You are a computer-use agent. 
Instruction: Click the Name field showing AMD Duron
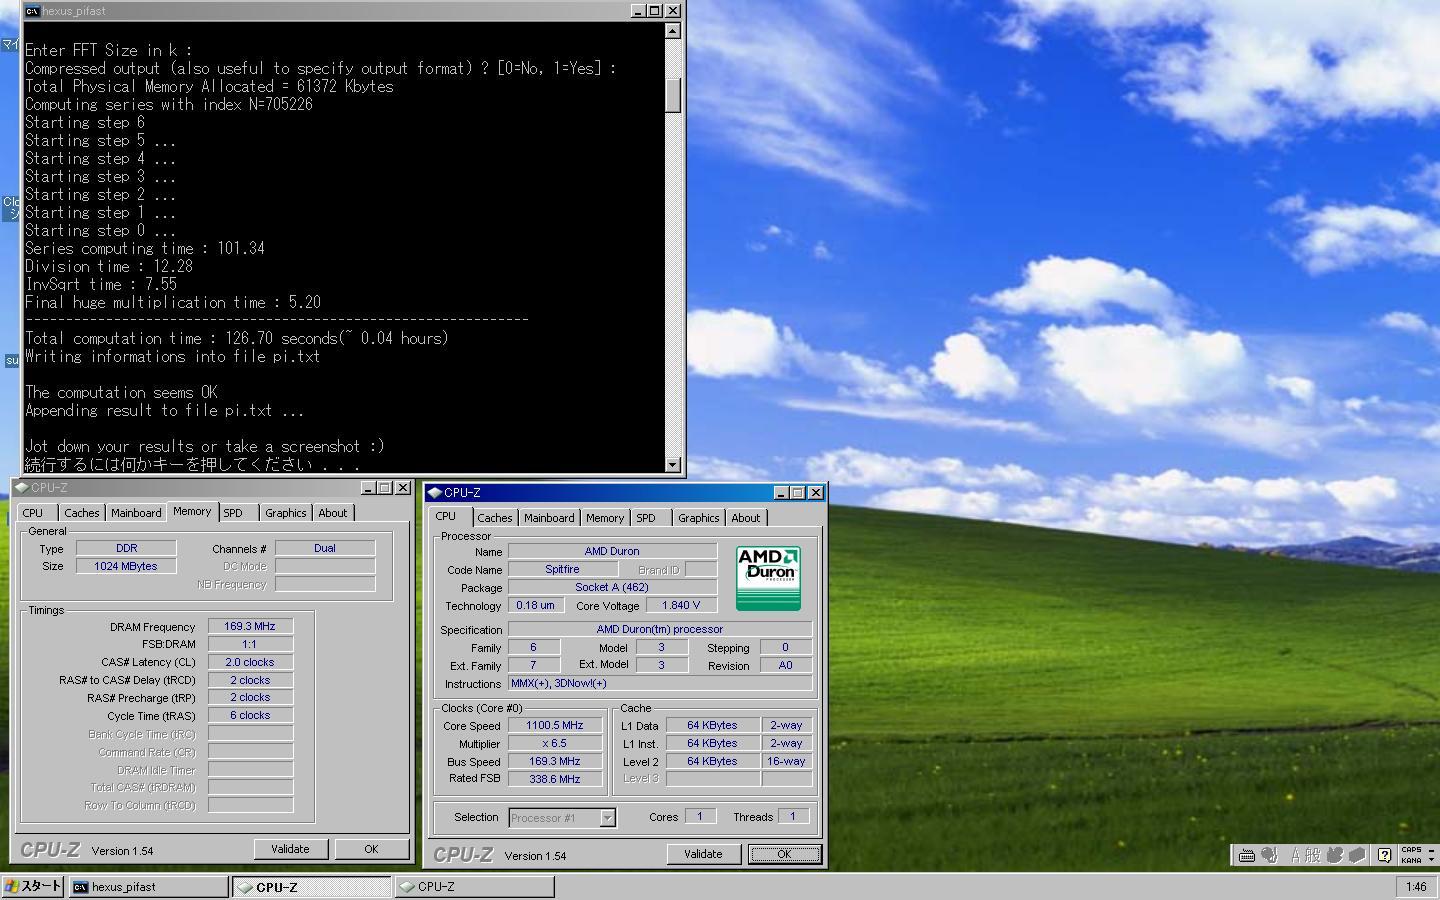click(612, 551)
